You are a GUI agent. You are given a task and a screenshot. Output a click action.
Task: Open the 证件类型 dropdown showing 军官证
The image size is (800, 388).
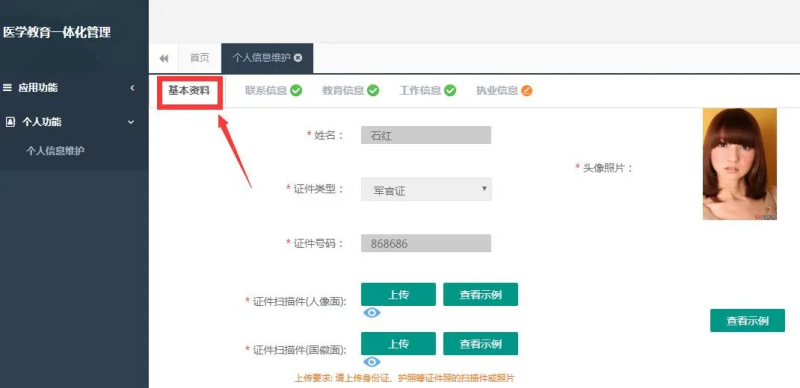click(427, 189)
